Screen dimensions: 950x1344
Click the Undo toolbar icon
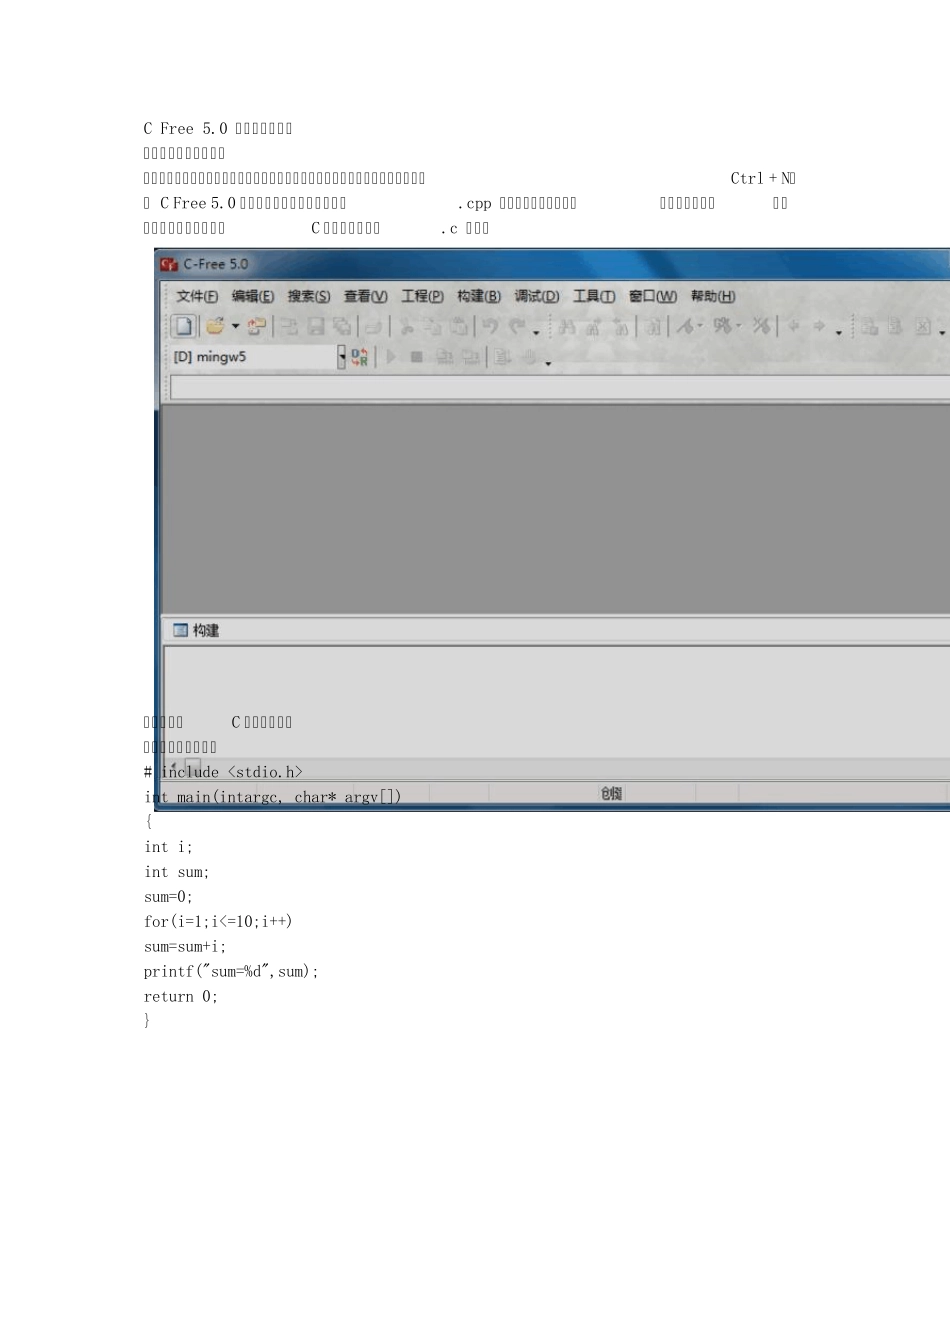(490, 326)
